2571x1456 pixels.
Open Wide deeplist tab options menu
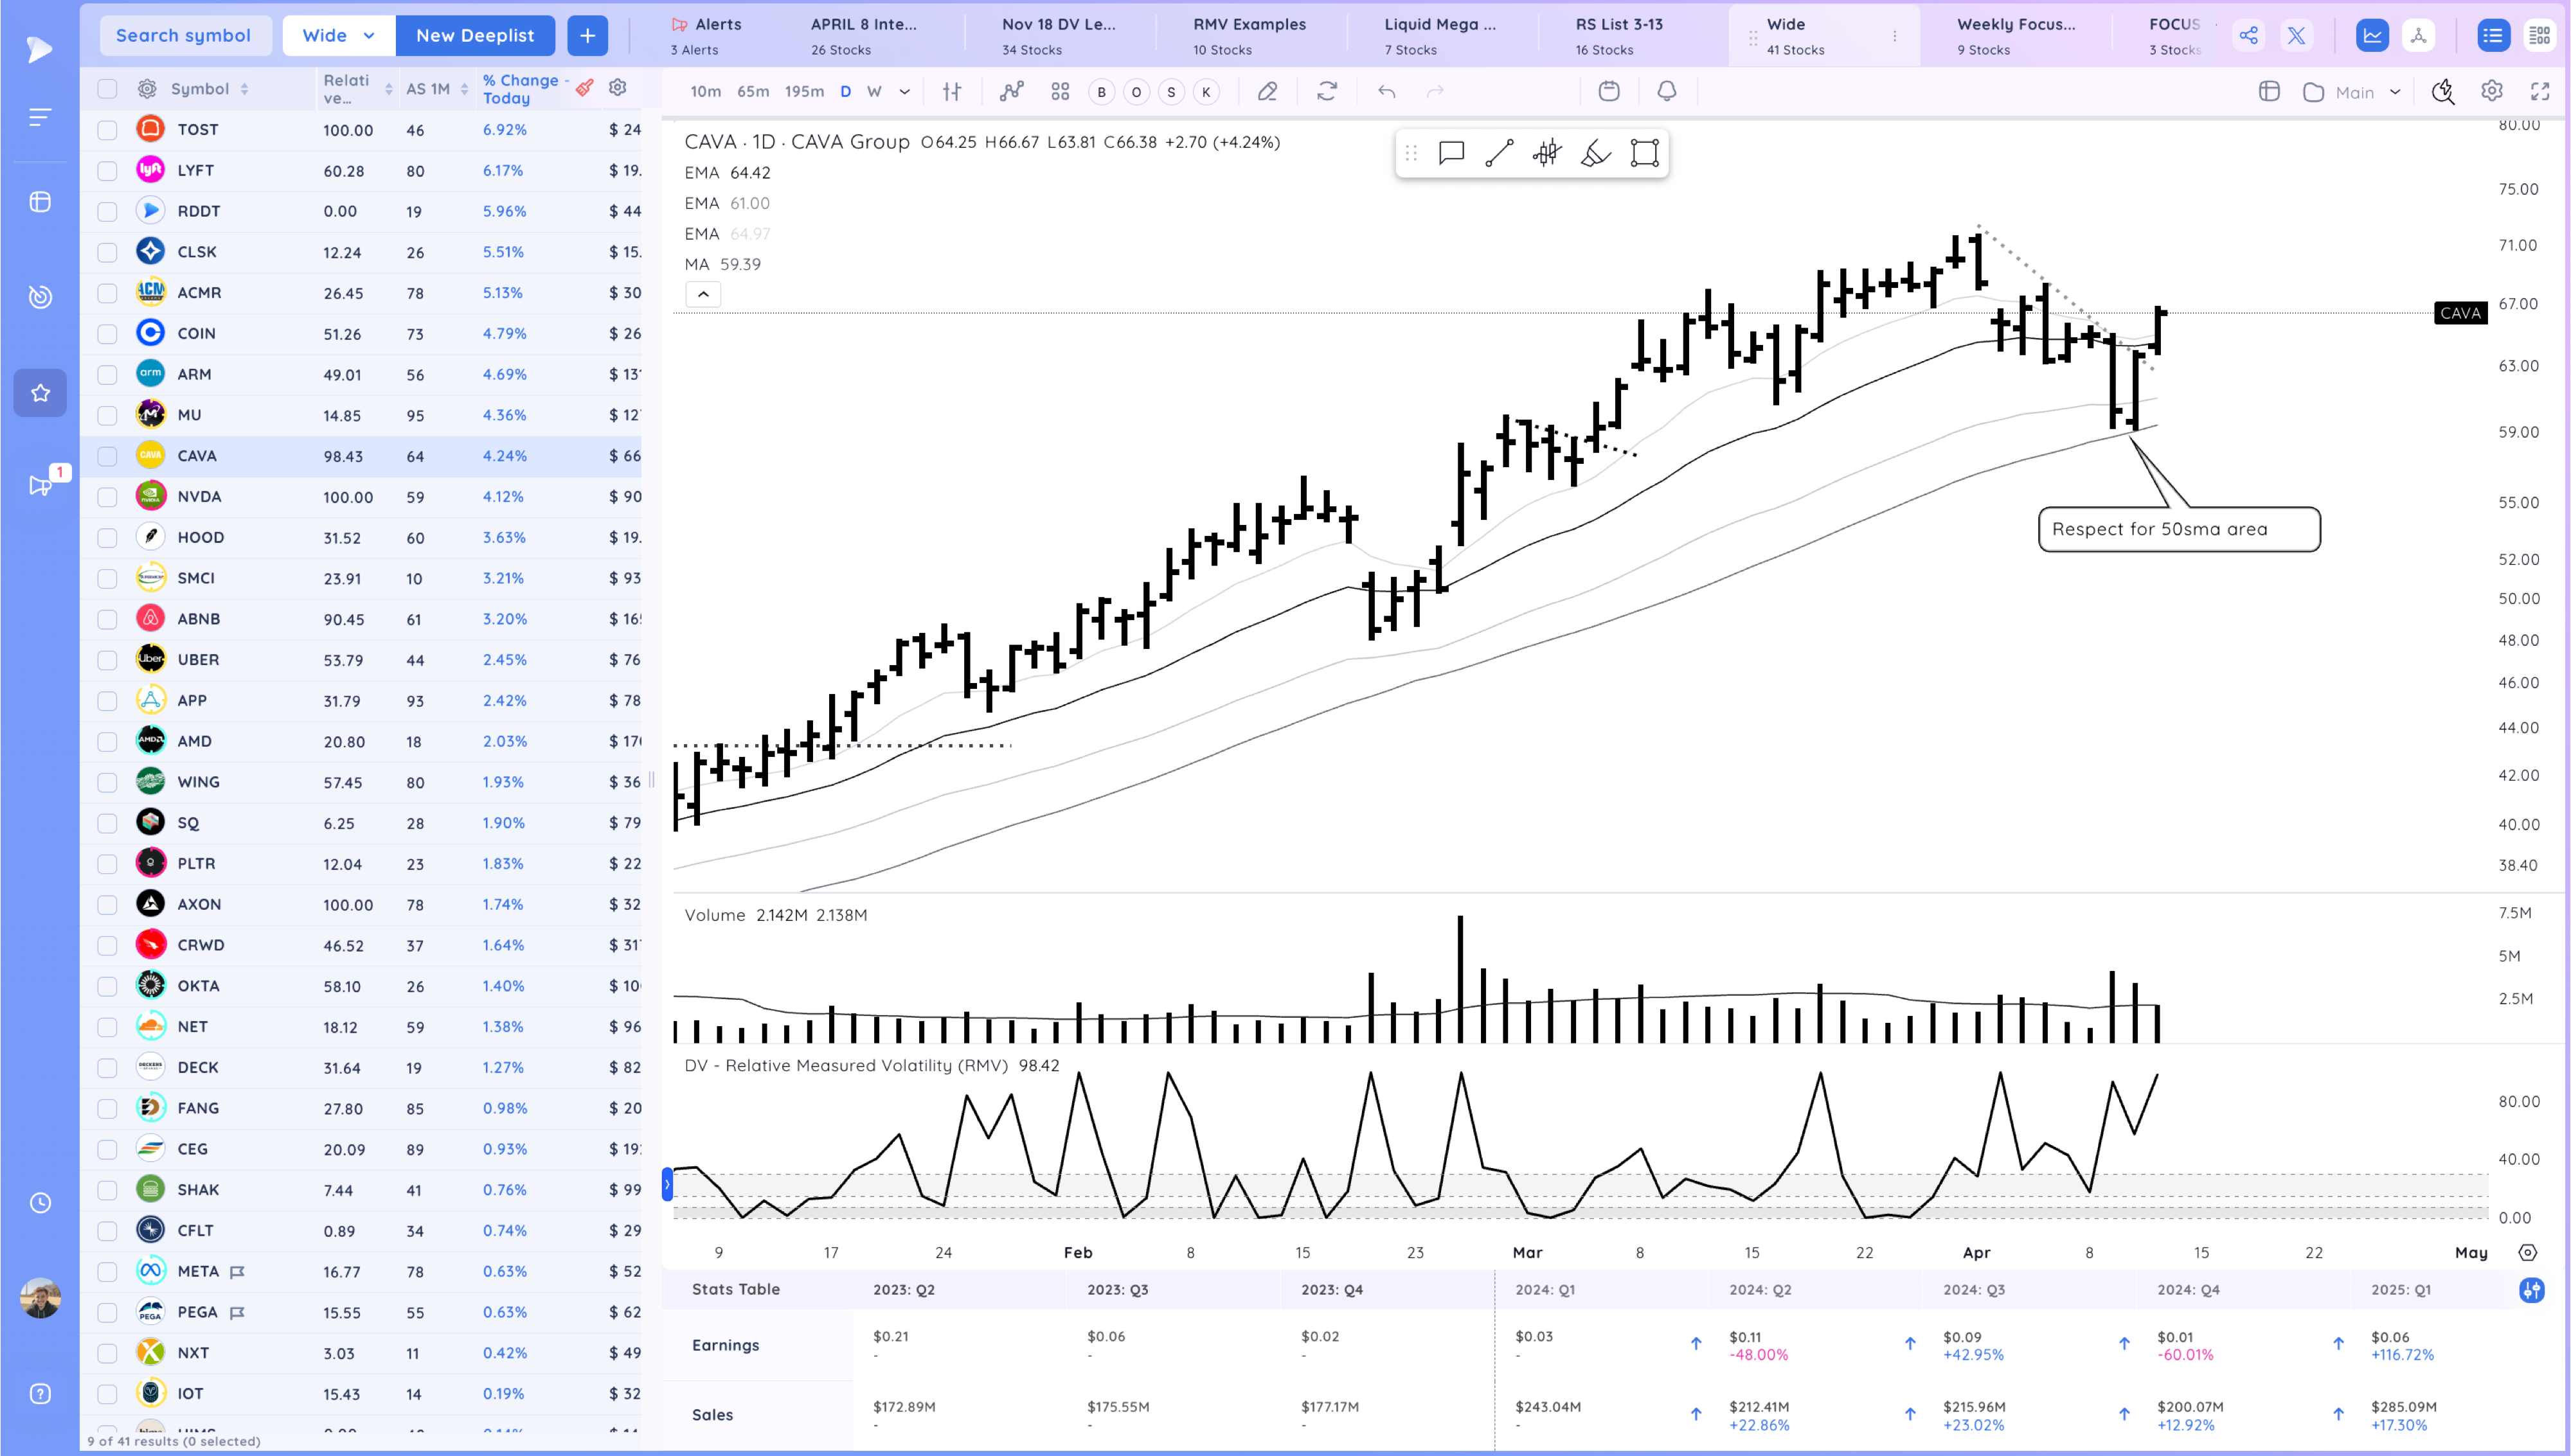point(1894,36)
